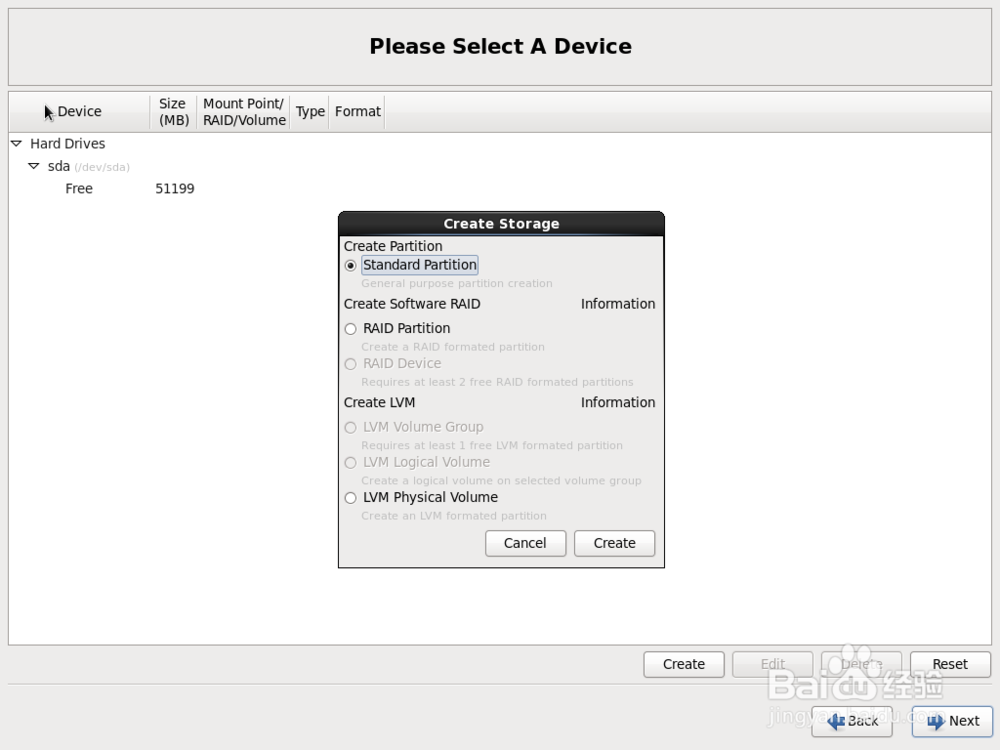Click the 51199 size value
This screenshot has width=1000, height=750.
pyautogui.click(x=175, y=189)
